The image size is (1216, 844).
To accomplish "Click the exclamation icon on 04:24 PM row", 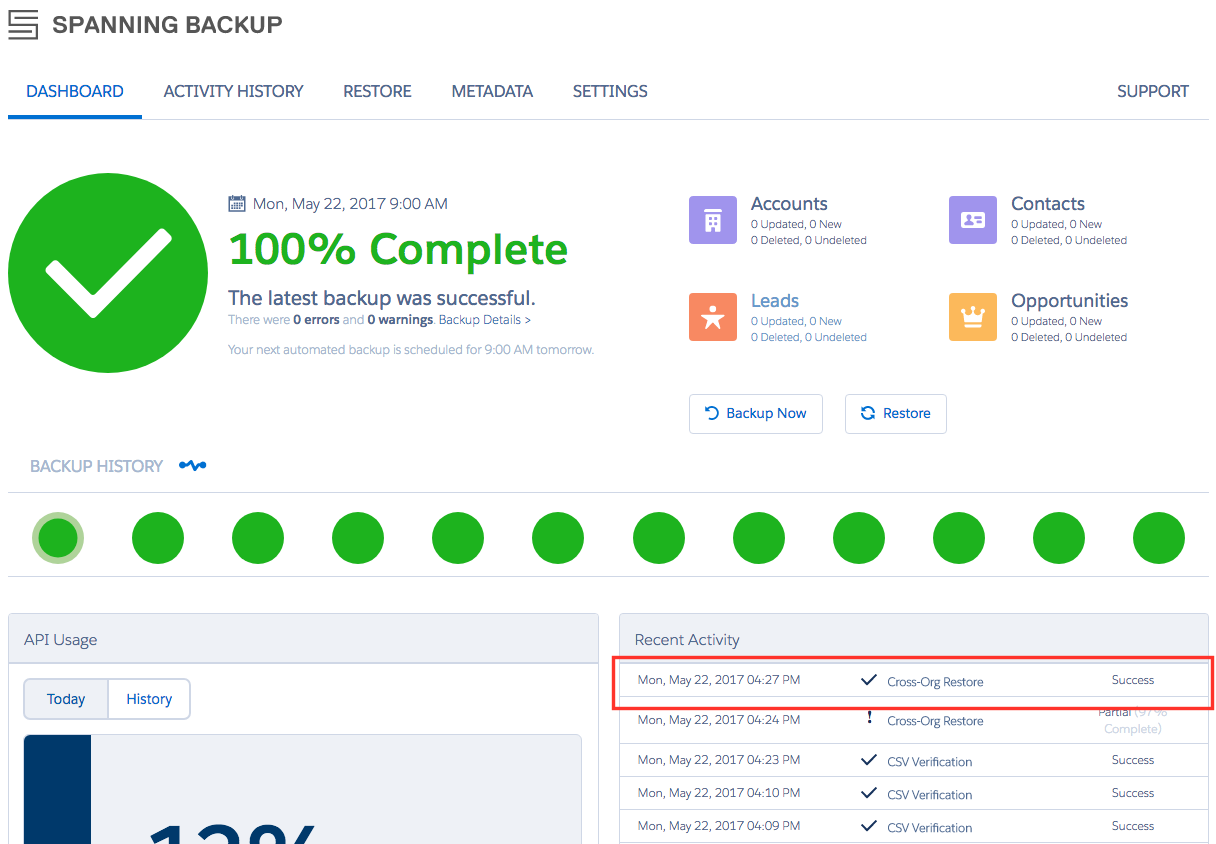I will pyautogui.click(x=869, y=718).
